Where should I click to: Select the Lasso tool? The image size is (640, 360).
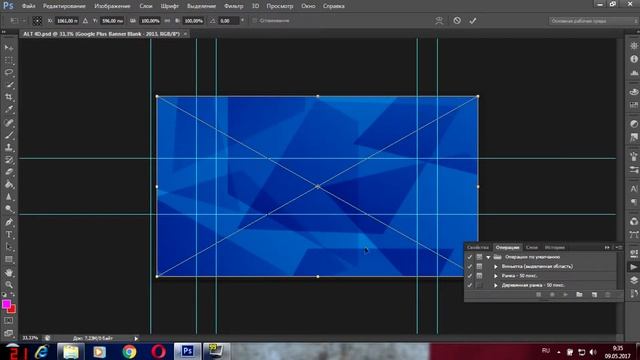(9, 73)
